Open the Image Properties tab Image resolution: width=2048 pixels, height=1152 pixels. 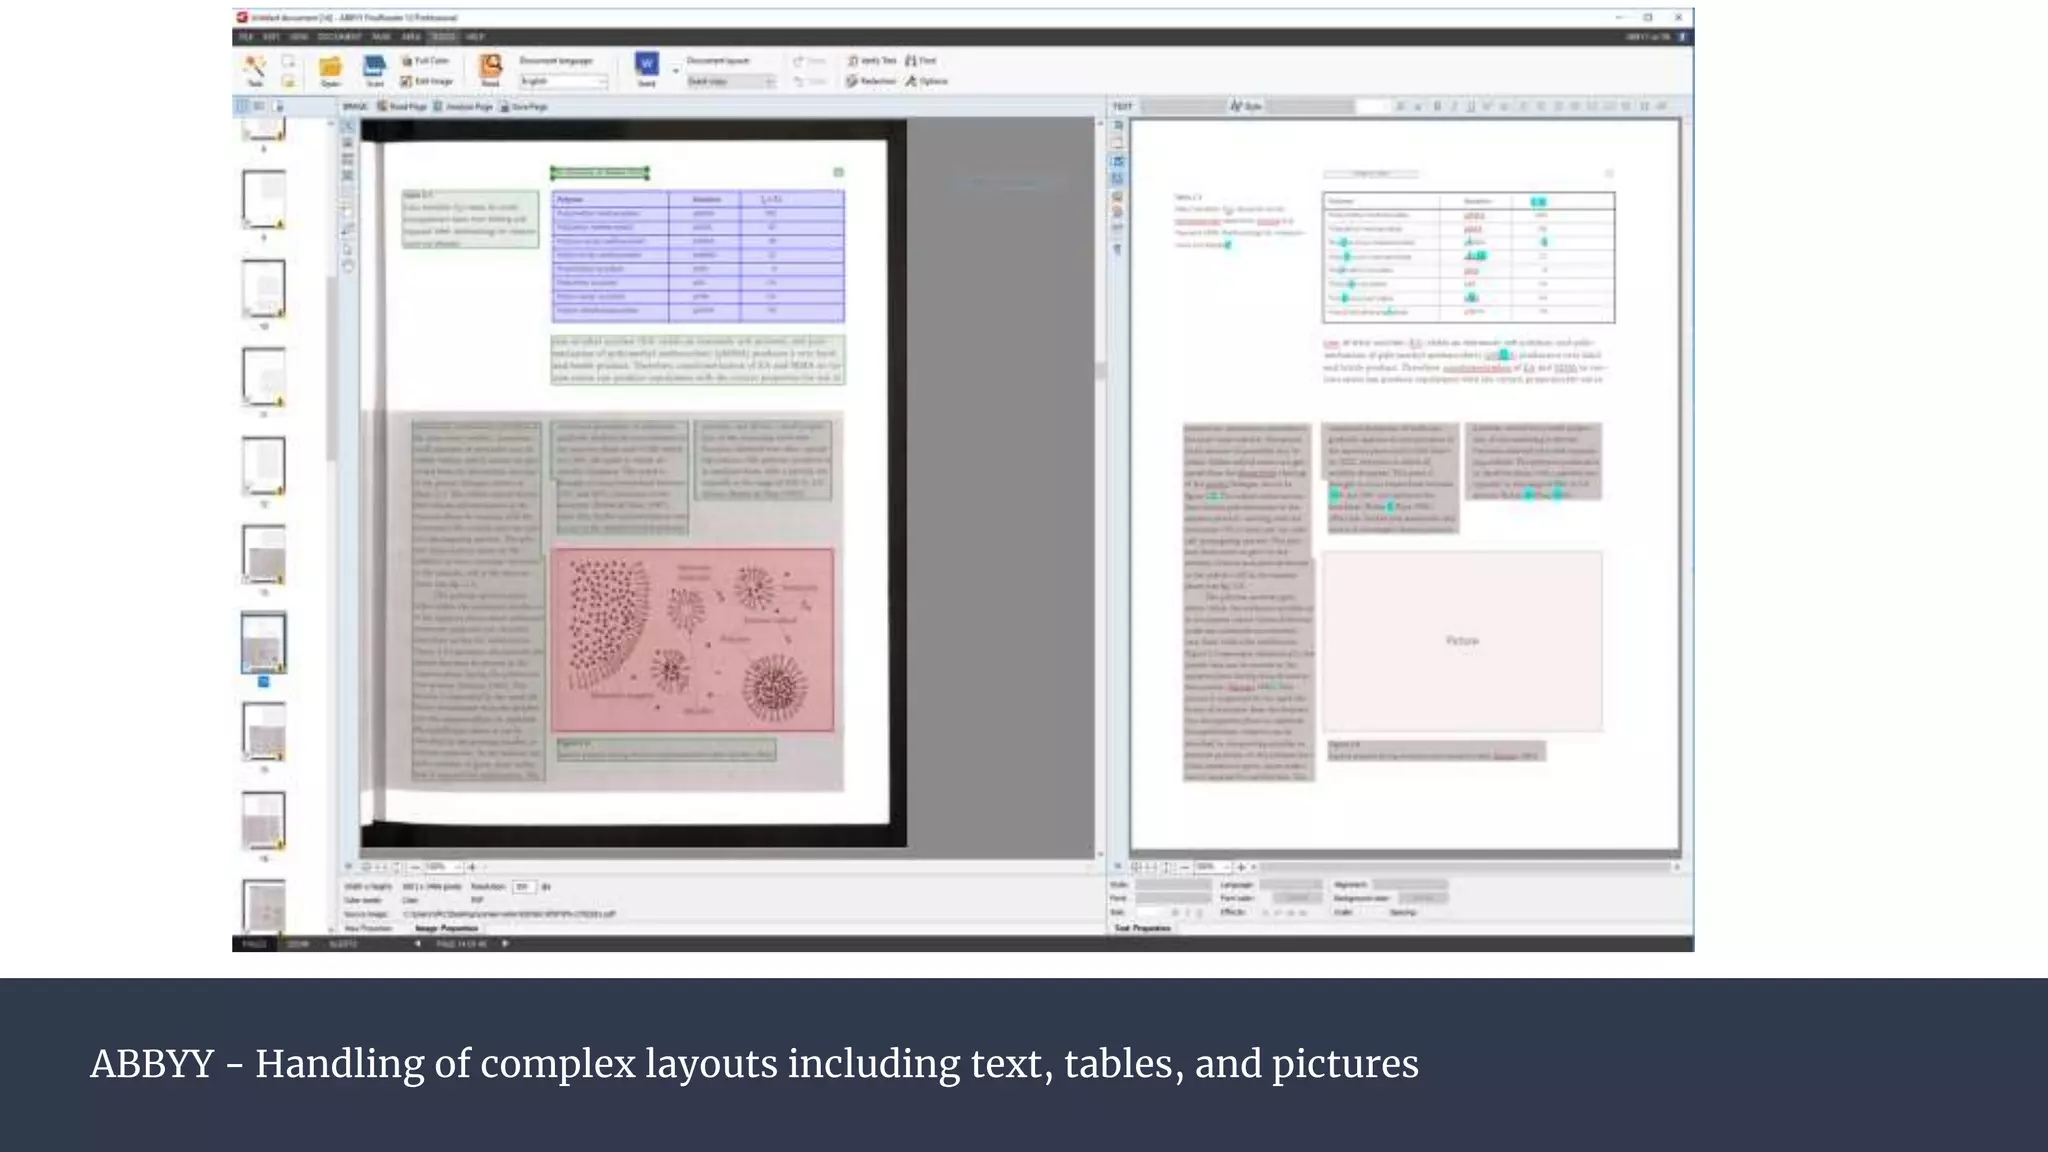point(446,928)
